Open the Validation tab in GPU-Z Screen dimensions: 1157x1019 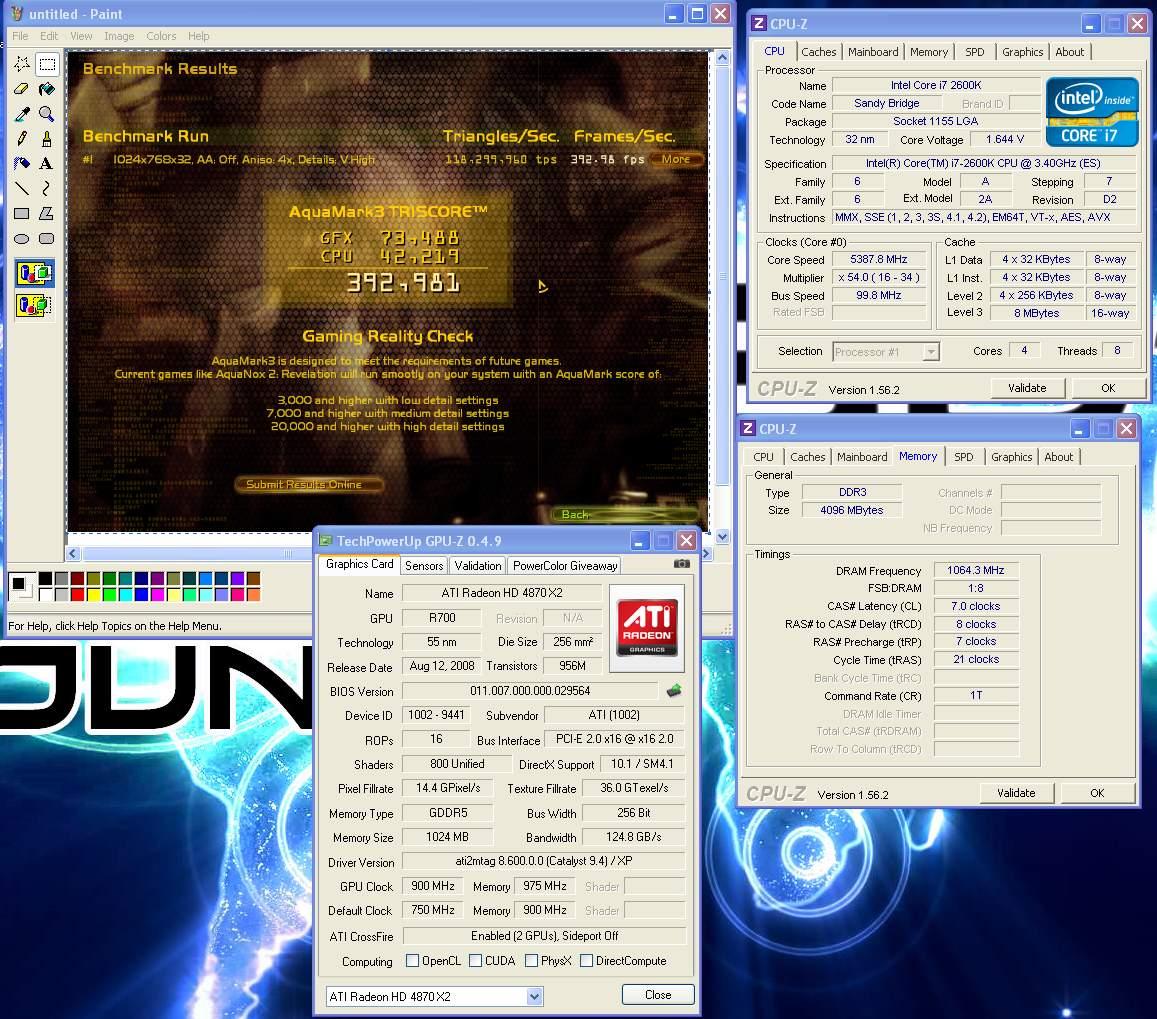tap(477, 566)
